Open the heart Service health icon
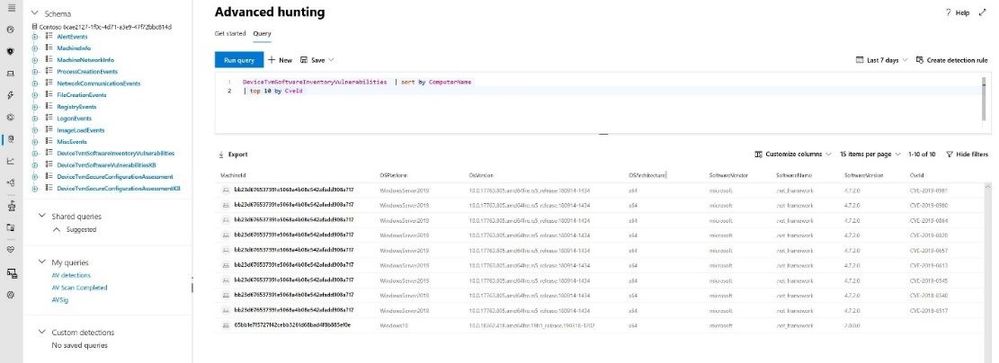The height and width of the screenshot is (363, 999). point(11,250)
